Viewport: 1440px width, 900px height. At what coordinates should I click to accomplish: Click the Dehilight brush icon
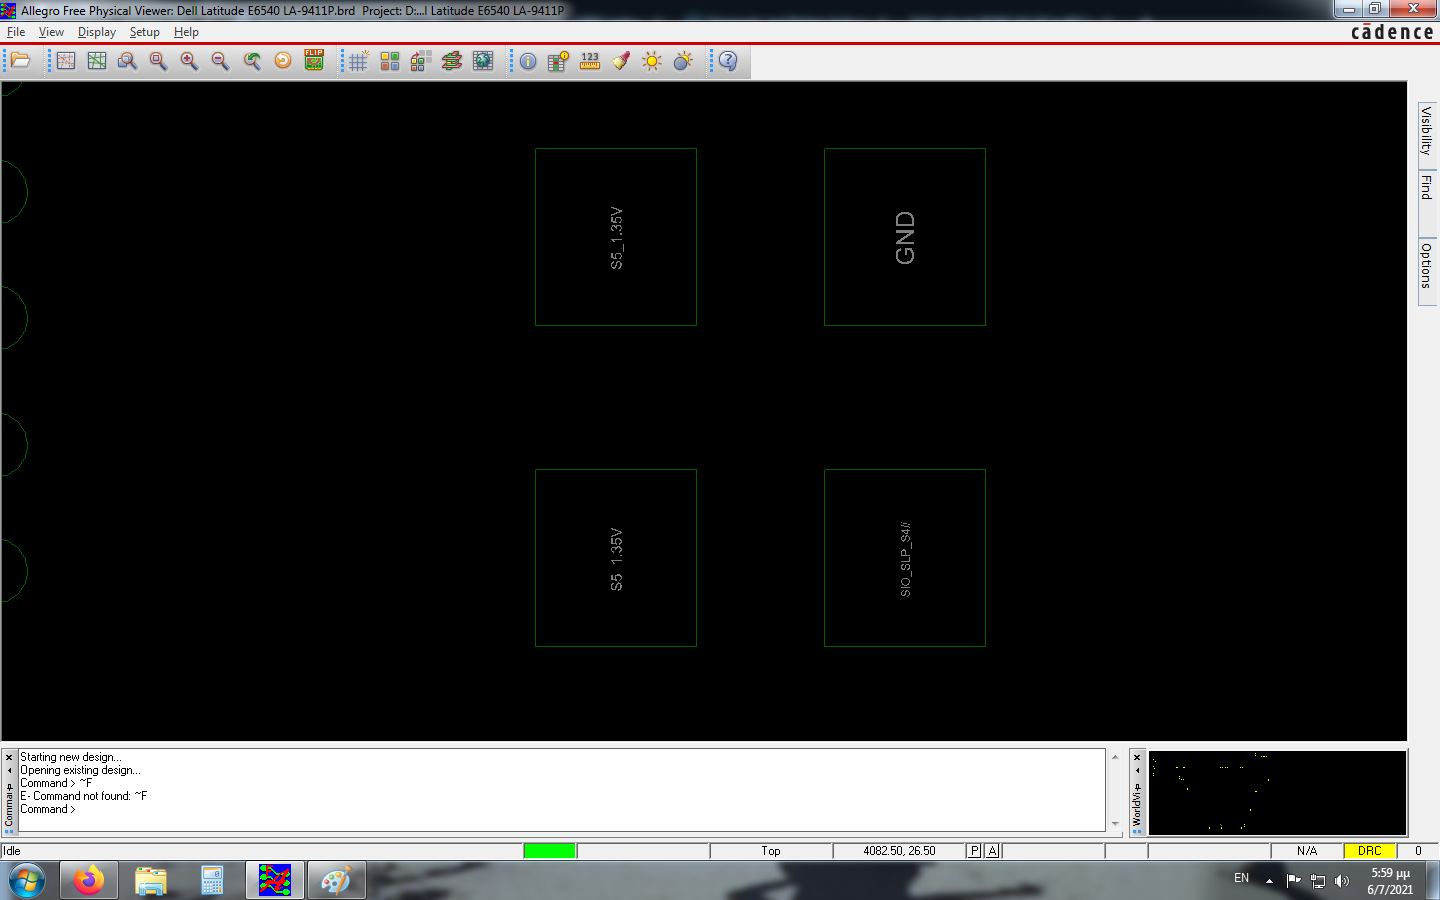coord(621,61)
